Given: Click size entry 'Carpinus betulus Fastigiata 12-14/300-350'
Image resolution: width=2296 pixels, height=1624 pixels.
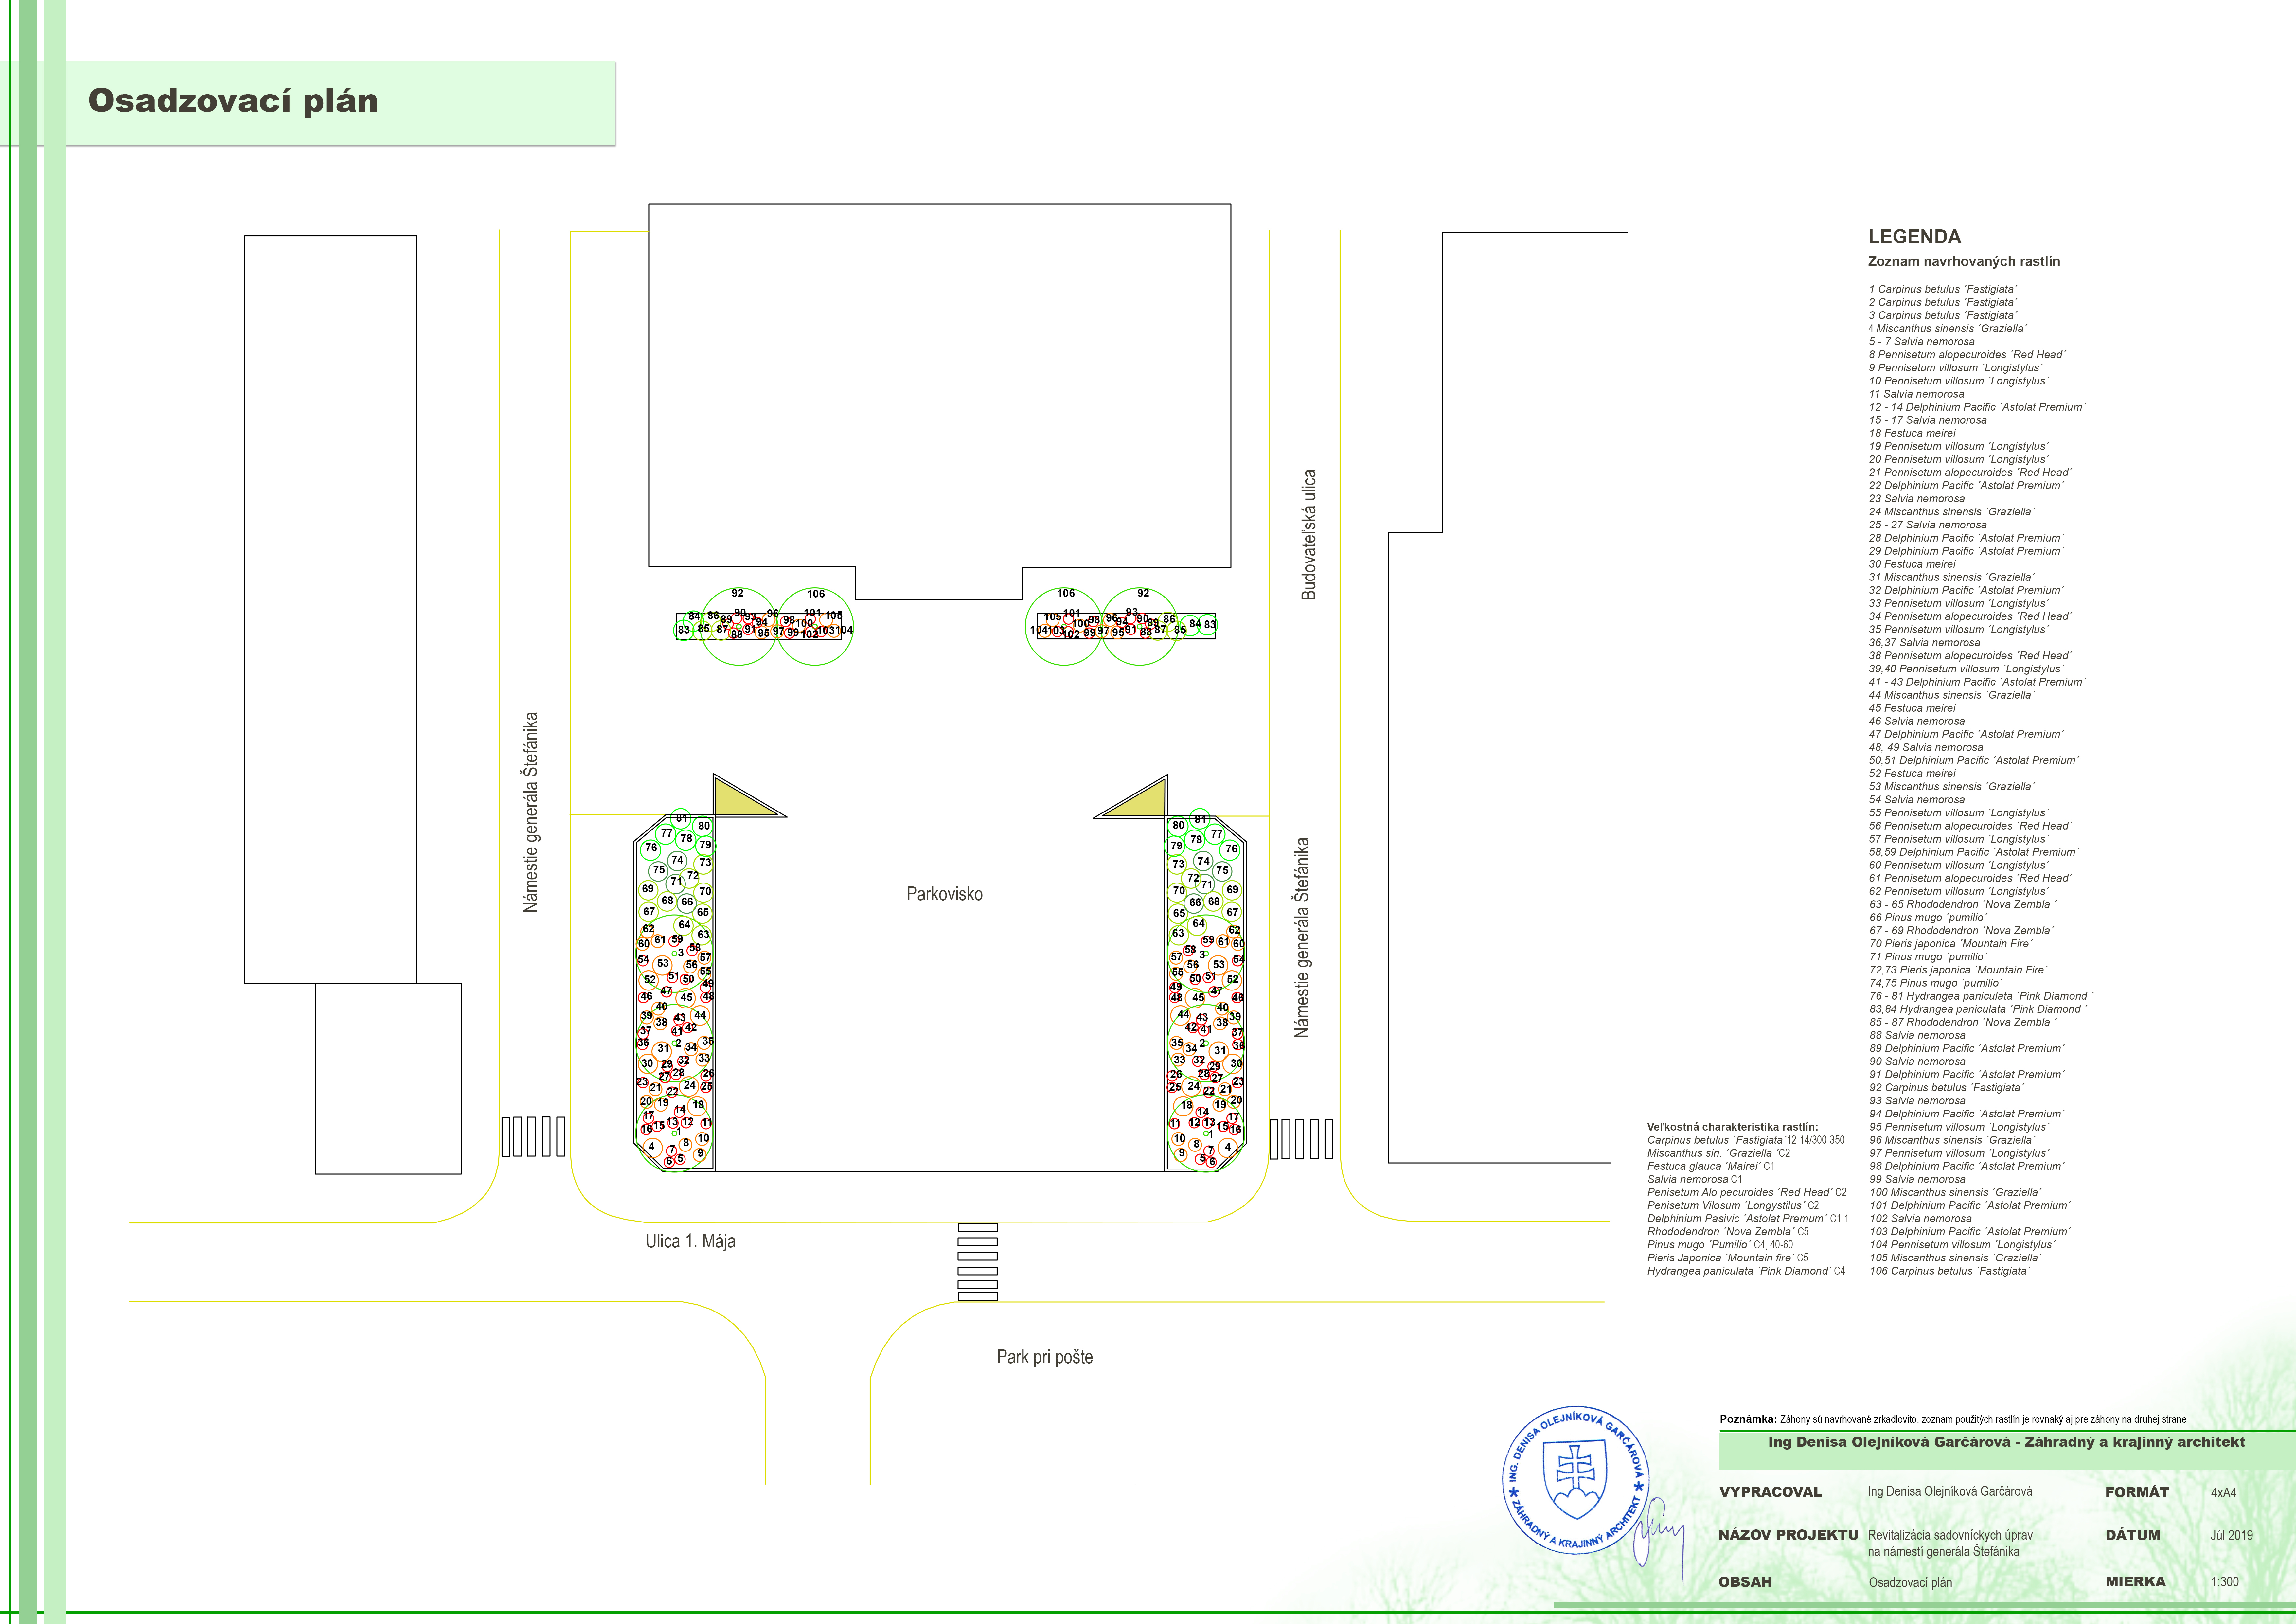Looking at the screenshot, I should [x=1746, y=1140].
